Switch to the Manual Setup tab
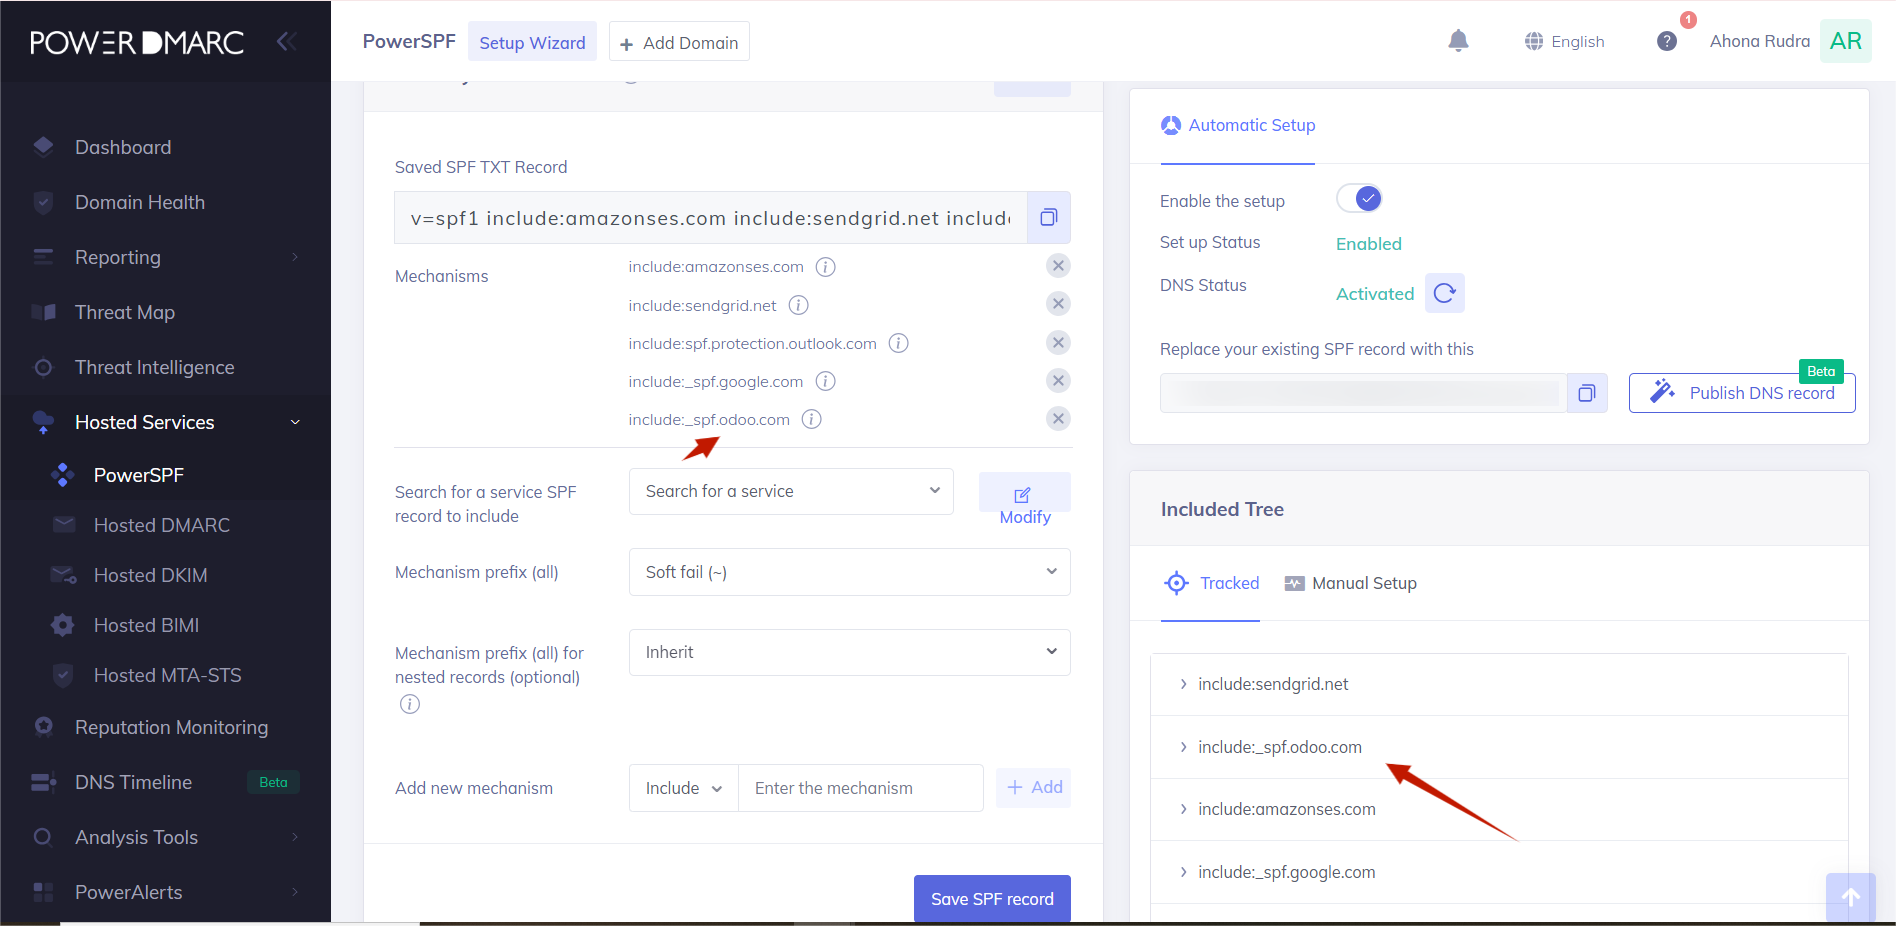The width and height of the screenshot is (1896, 926). point(1351,583)
